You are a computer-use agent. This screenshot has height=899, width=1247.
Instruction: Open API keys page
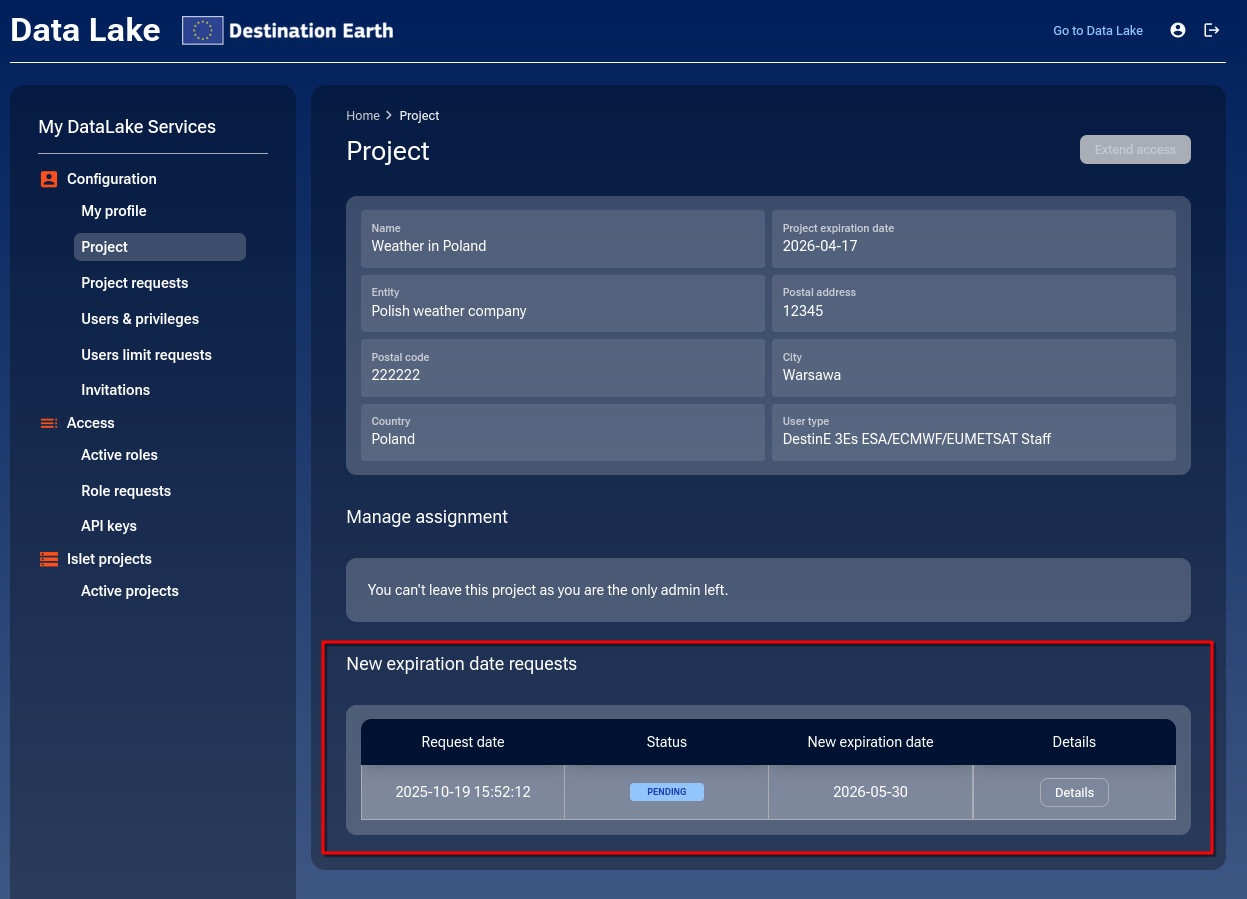109,526
